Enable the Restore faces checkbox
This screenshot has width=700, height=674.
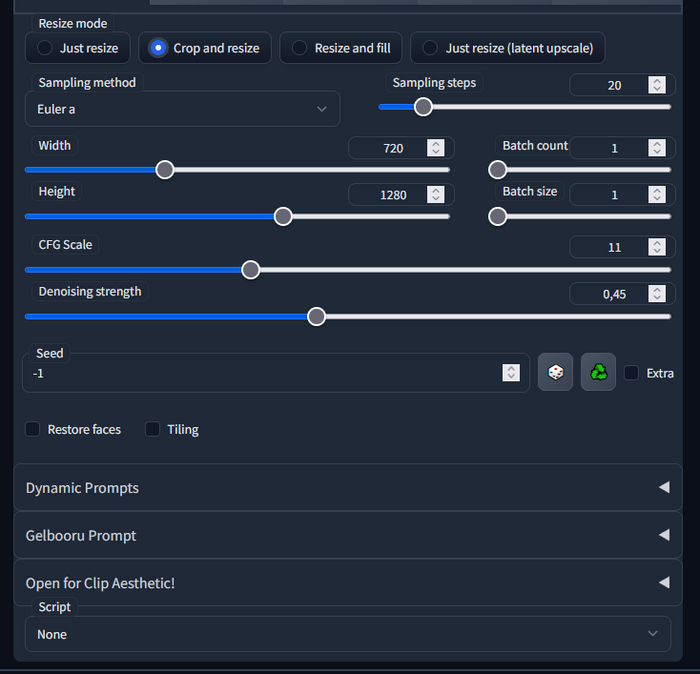coord(33,429)
